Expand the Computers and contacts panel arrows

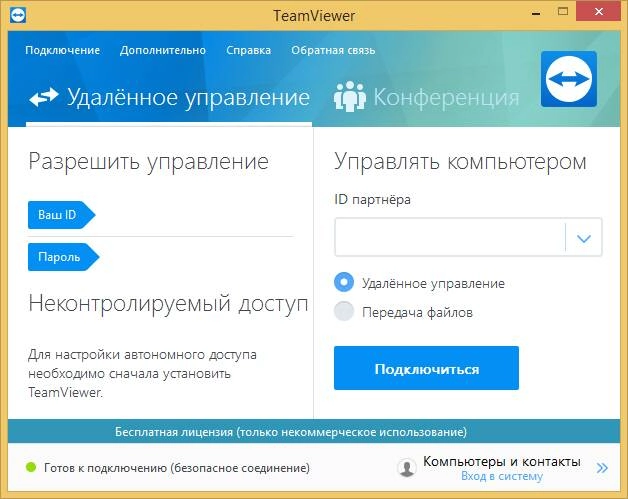click(602, 468)
